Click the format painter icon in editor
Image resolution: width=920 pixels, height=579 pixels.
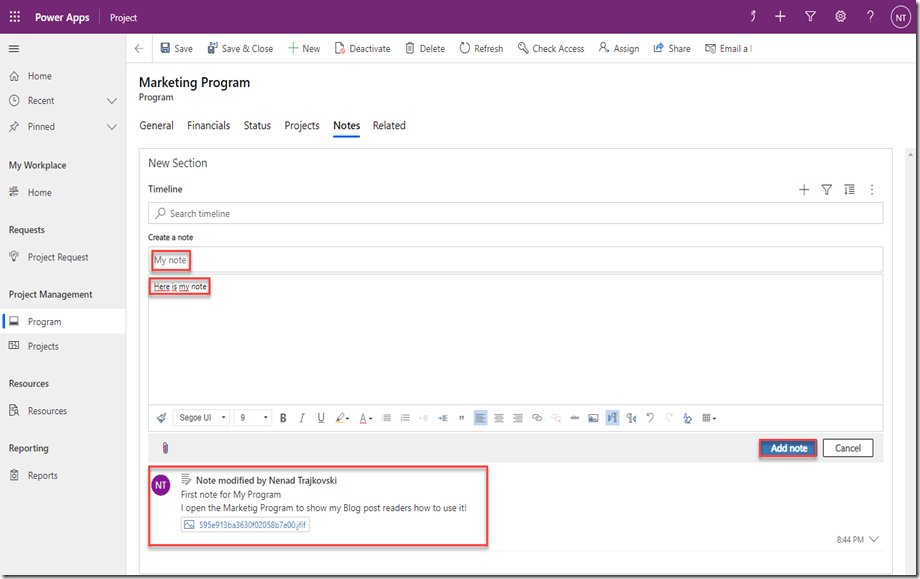pos(162,418)
